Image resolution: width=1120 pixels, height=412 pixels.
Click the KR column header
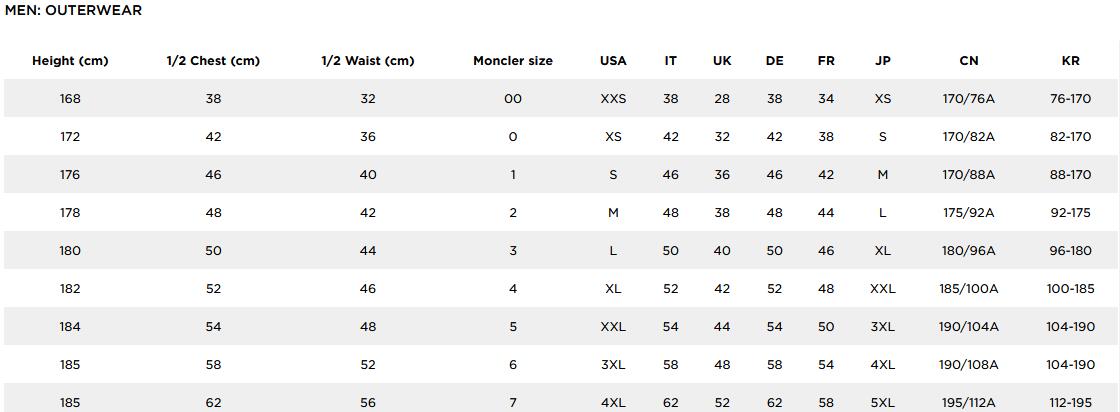(x=1070, y=61)
